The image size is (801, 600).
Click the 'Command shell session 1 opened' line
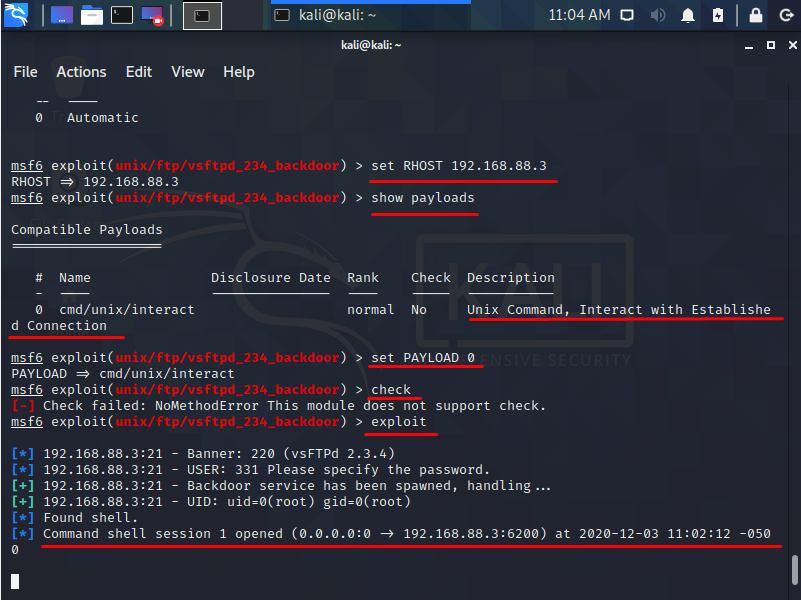(x=391, y=534)
